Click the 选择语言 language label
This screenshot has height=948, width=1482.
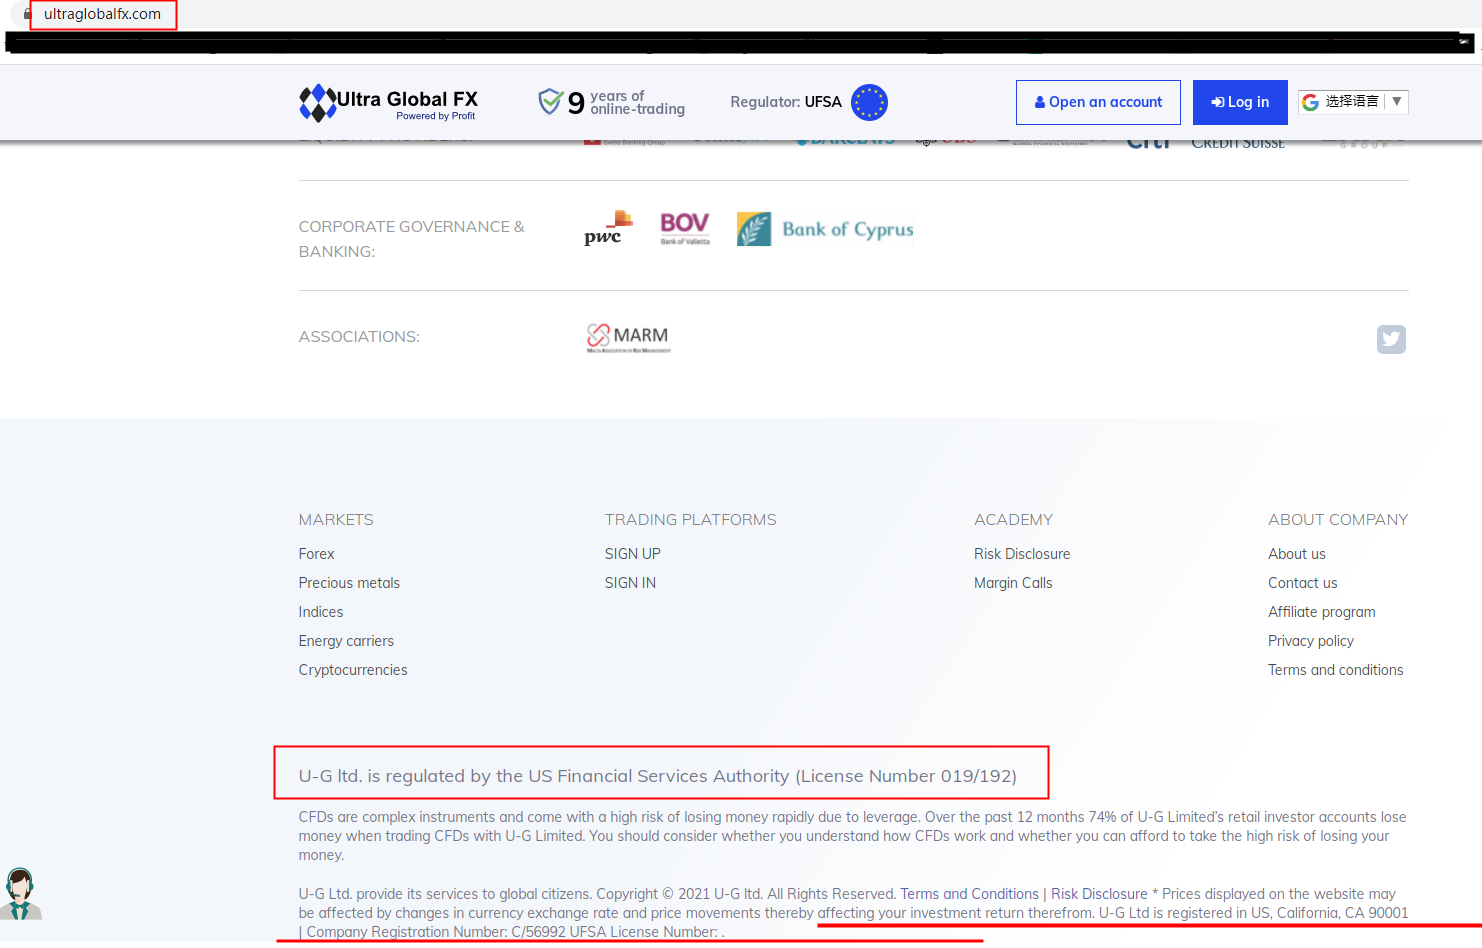click(x=1352, y=101)
